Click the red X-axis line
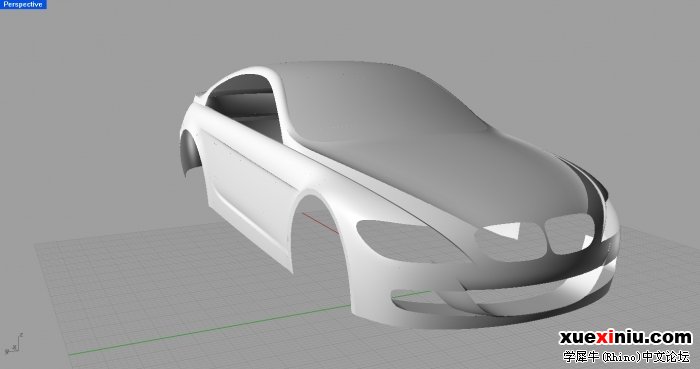 coord(320,223)
